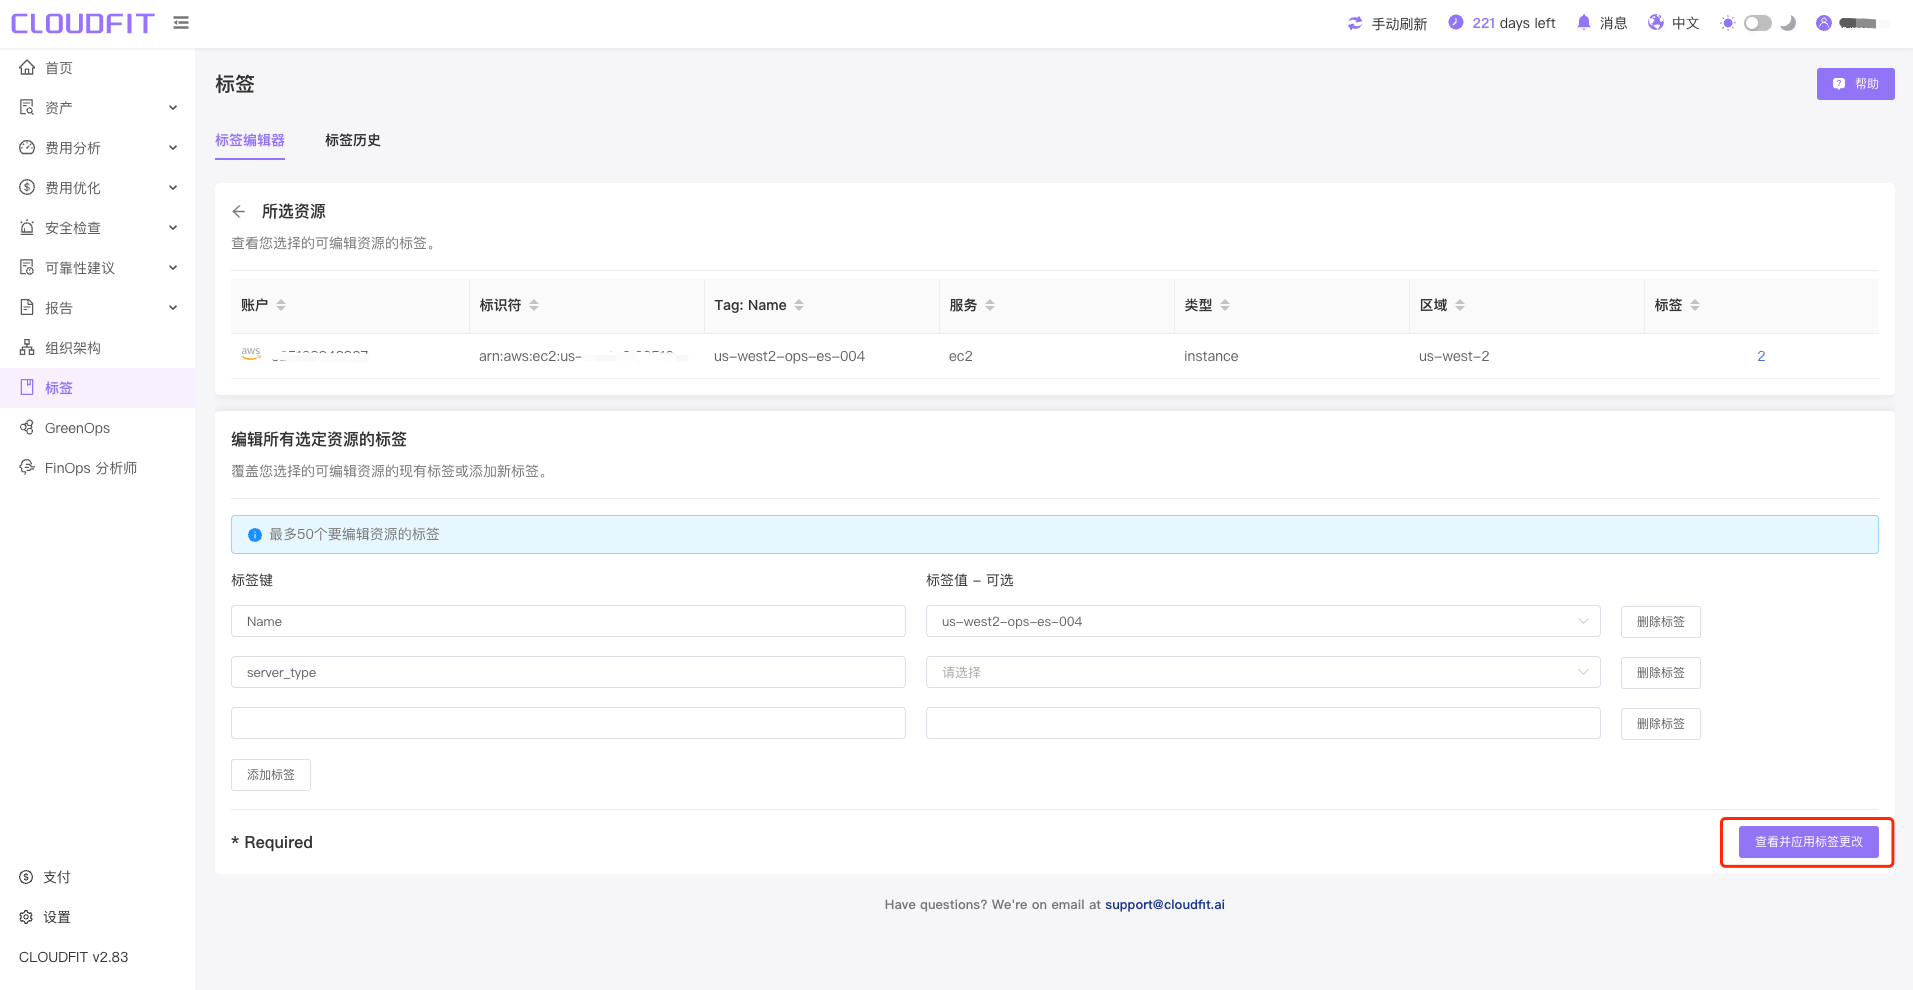Click tag count link 2 in row
Screen dimensions: 1913x990
click(x=1761, y=356)
